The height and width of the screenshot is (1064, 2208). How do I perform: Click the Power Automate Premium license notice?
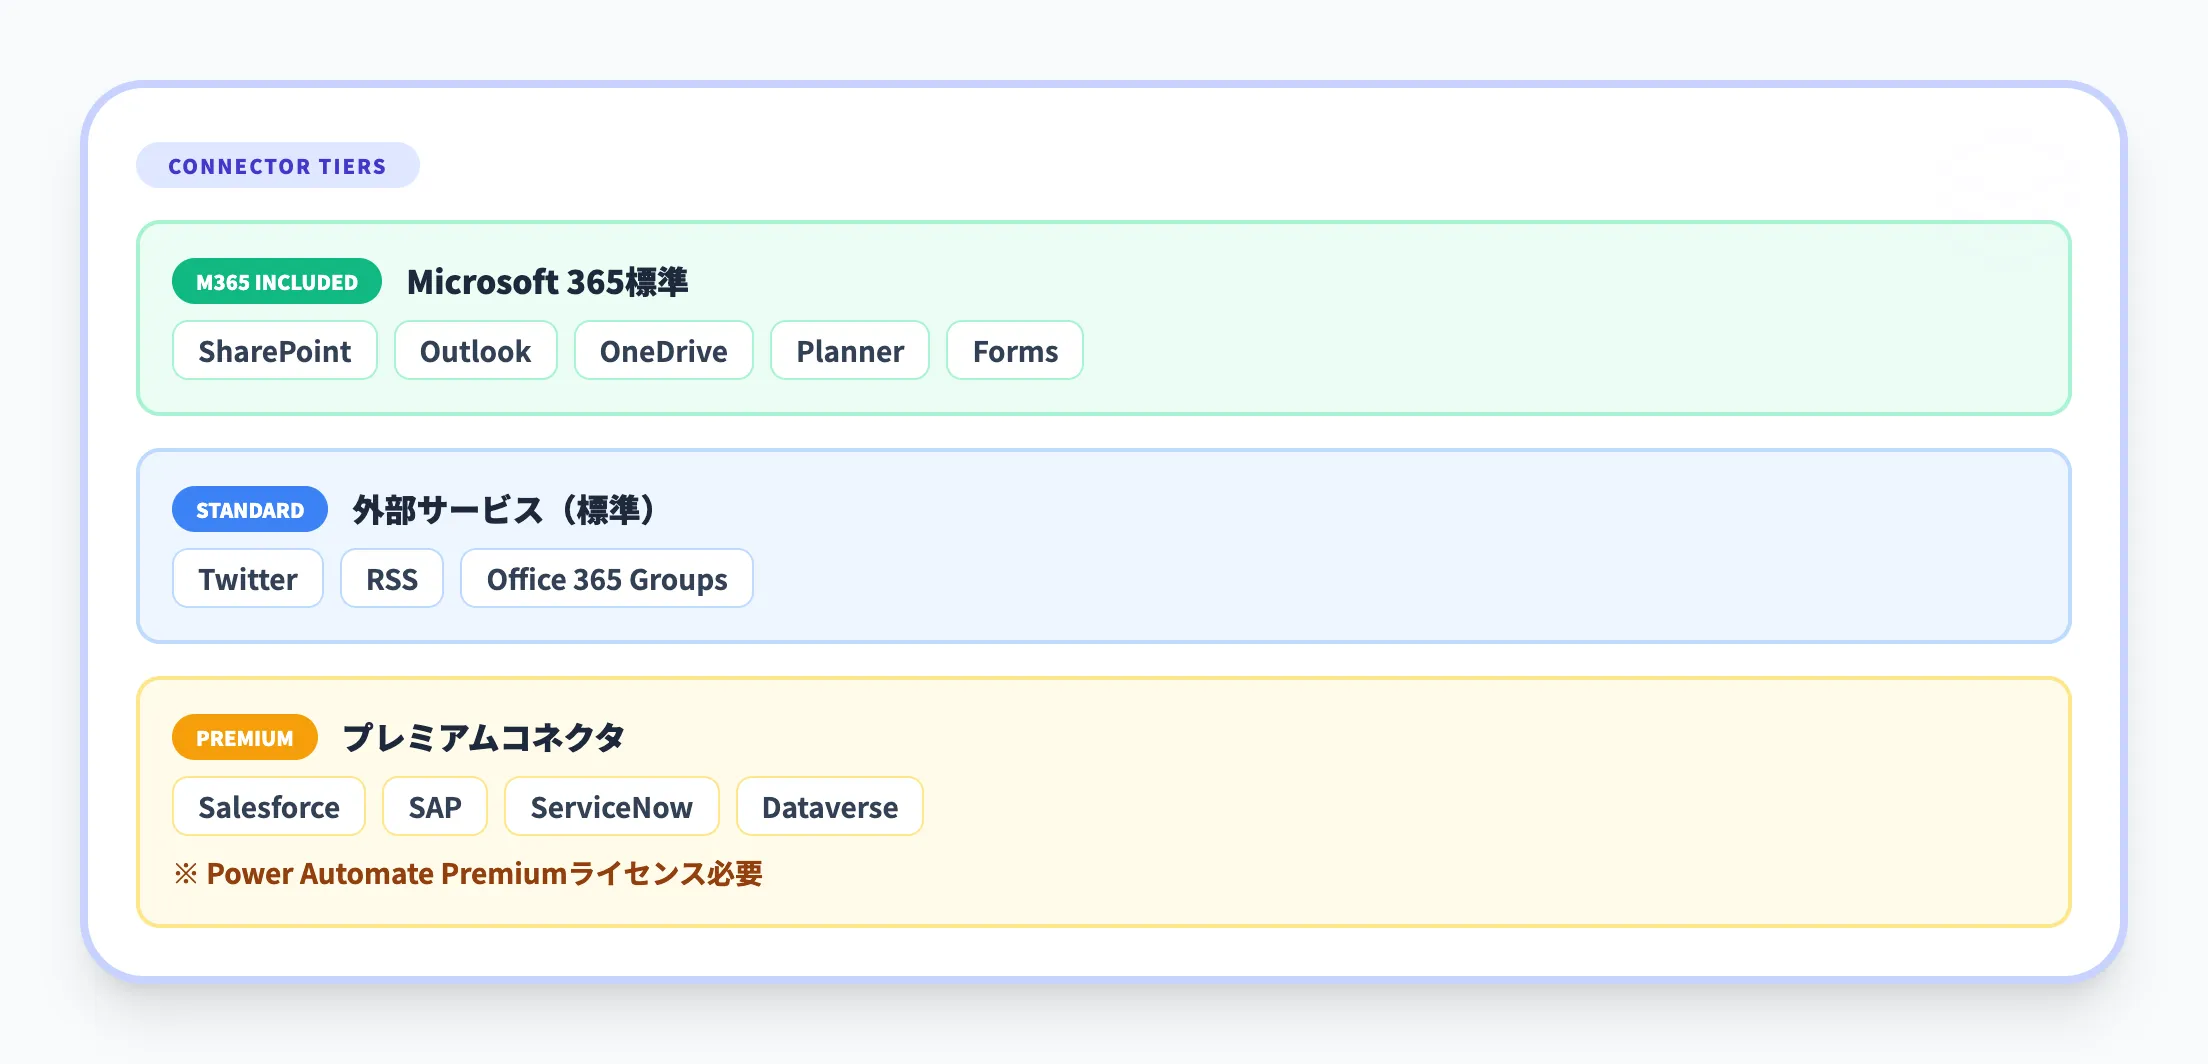click(470, 873)
